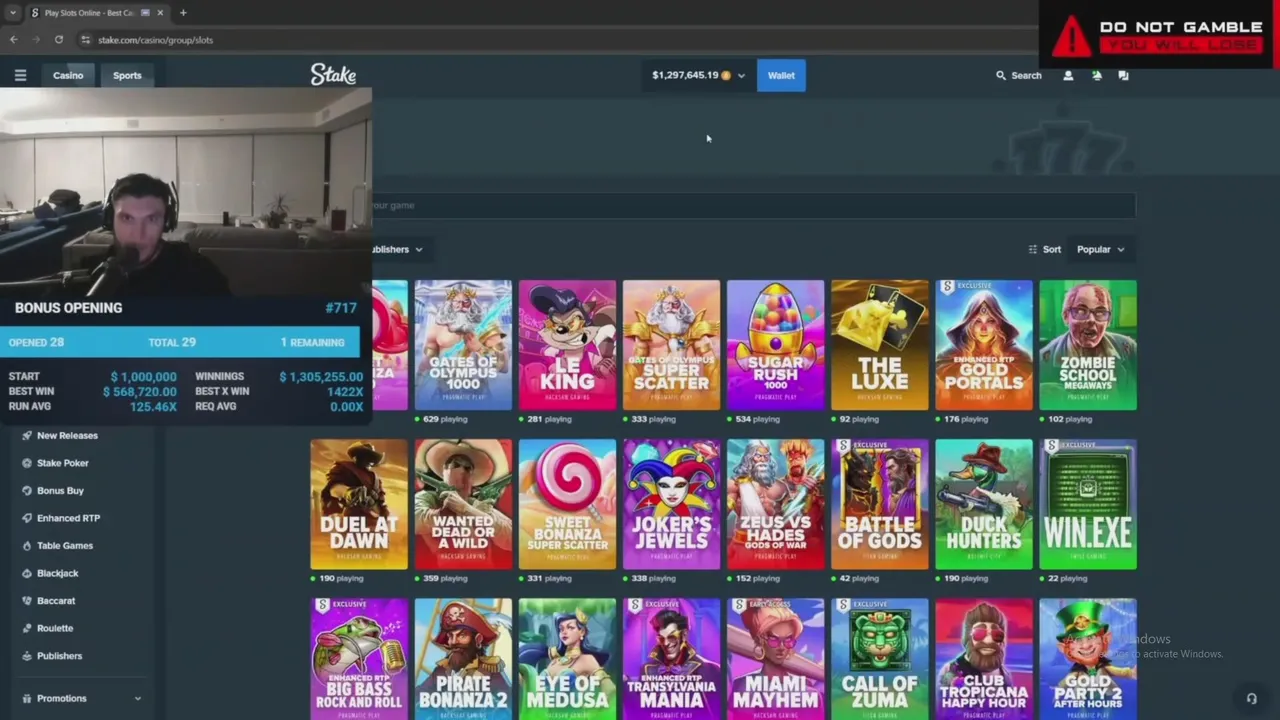
Task: Open Battle of Gods game
Action: [x=879, y=504]
